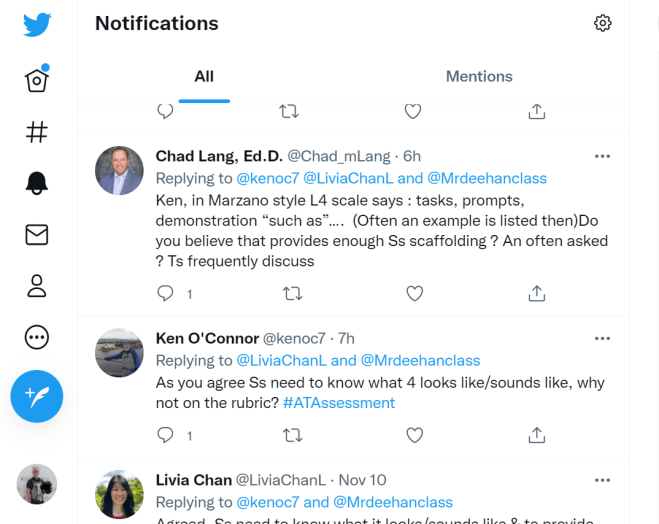The width and height of the screenshot is (659, 524).
Task: Switch to the Mentions tab
Action: [479, 76]
